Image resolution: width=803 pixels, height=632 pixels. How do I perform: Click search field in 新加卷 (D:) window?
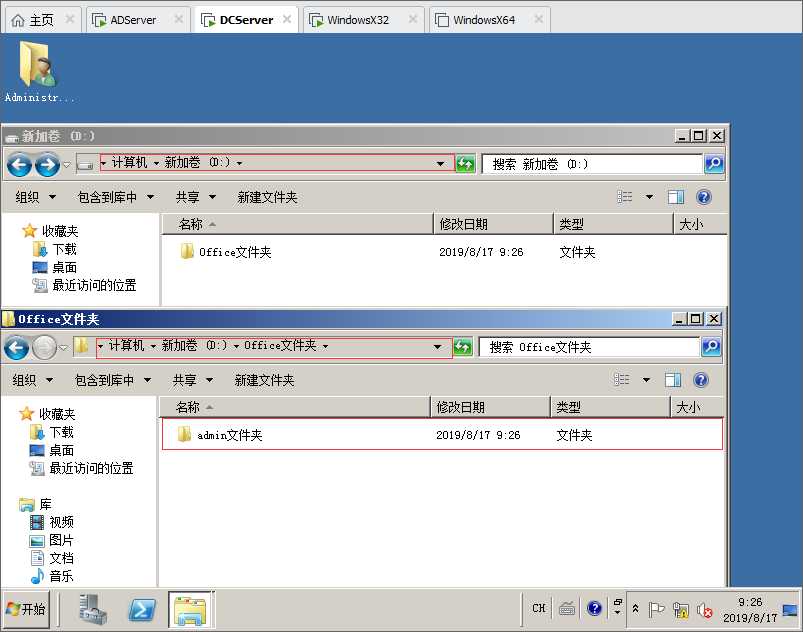pyautogui.click(x=592, y=164)
